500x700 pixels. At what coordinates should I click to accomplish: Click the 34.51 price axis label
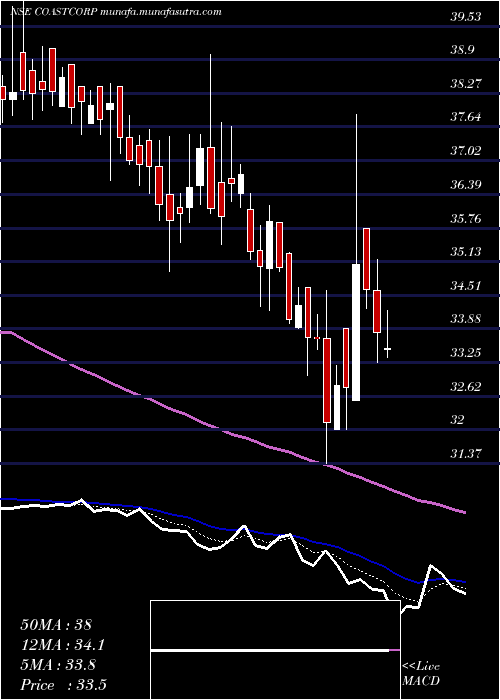pos(466,286)
